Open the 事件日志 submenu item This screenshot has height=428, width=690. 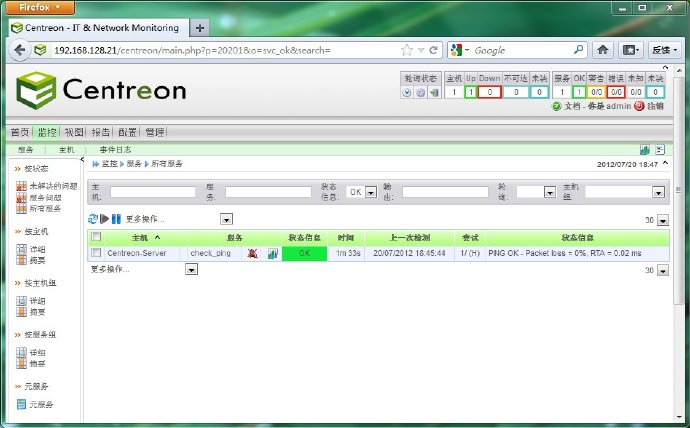pos(115,150)
